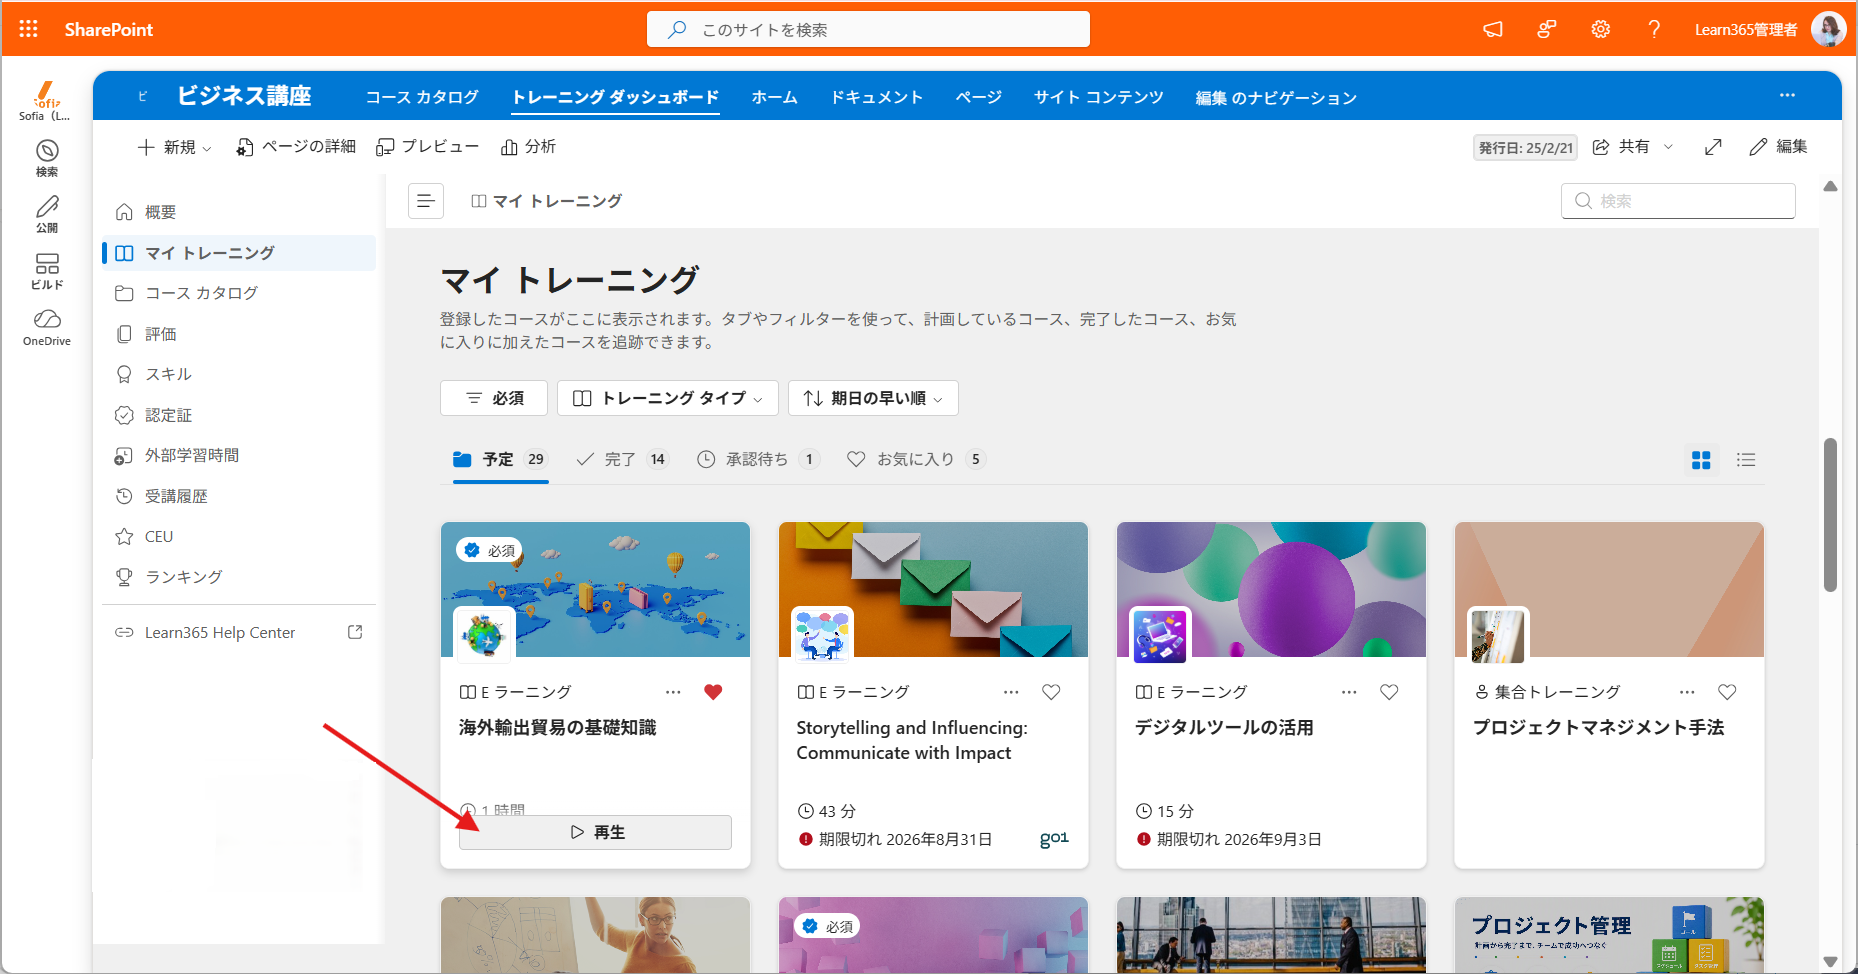
Task: Click the 再生 play button
Action: pos(595,832)
